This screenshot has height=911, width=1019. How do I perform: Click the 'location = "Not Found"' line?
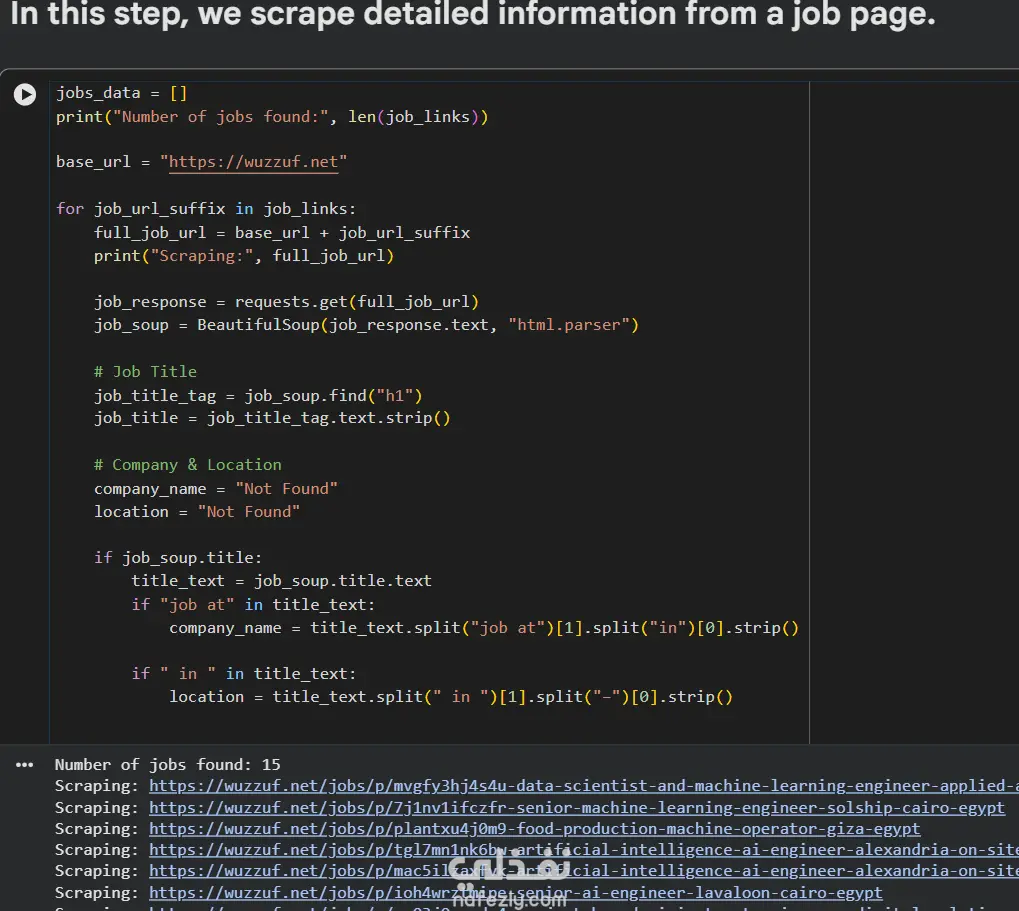click(x=196, y=512)
